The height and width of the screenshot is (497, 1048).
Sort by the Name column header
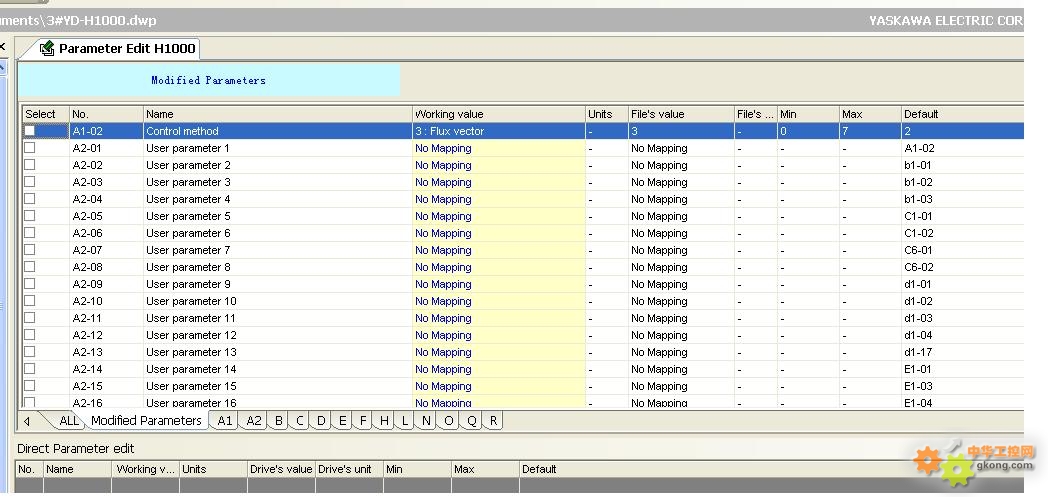point(277,114)
